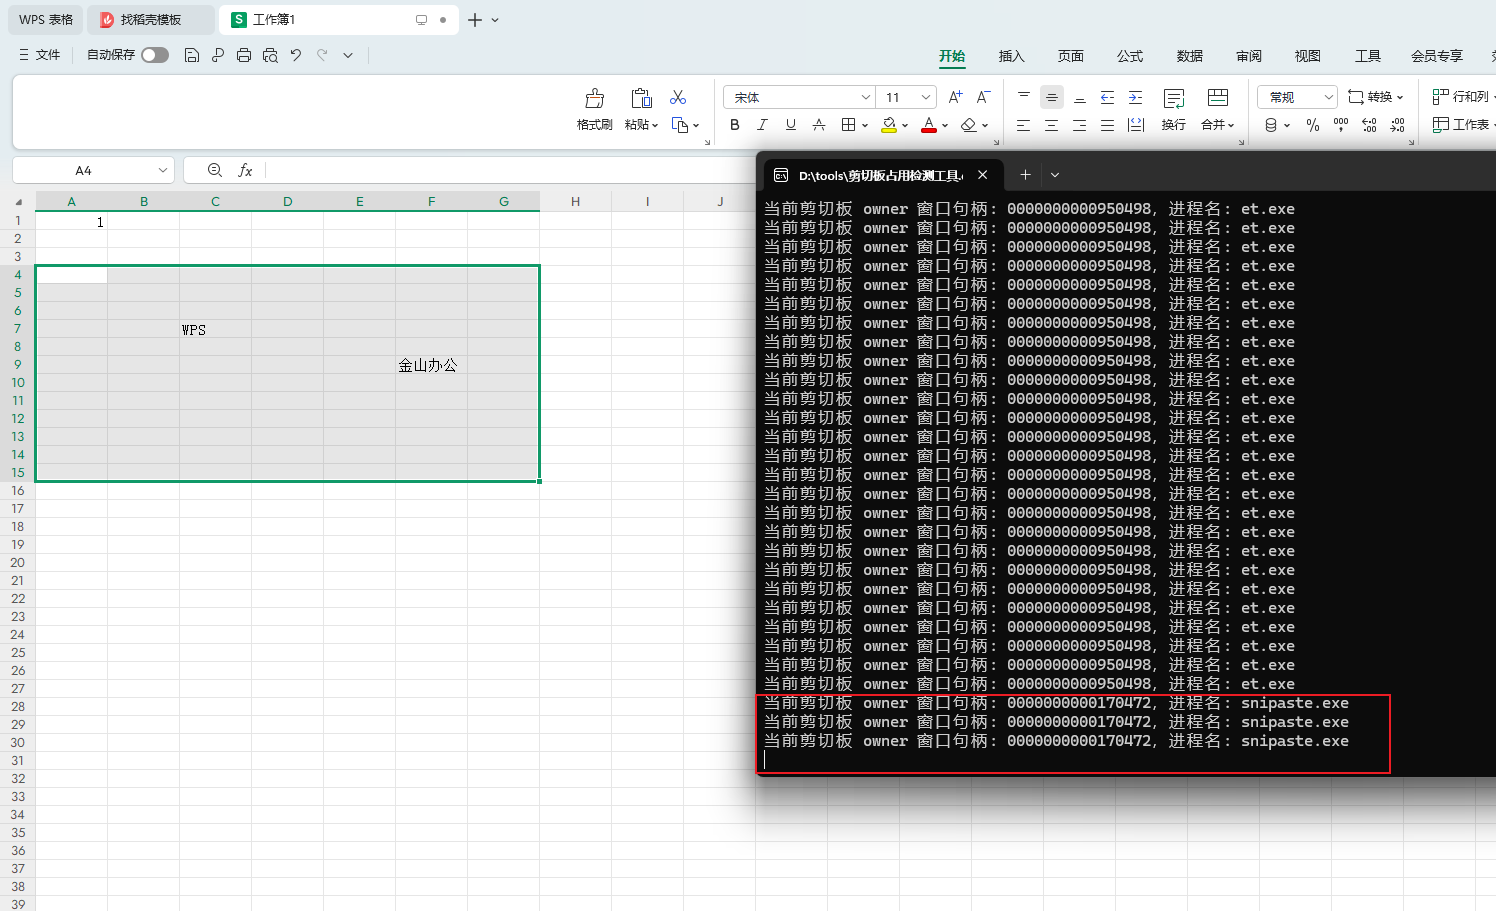
Task: Click the decrease decimal places icon
Action: [1397, 125]
